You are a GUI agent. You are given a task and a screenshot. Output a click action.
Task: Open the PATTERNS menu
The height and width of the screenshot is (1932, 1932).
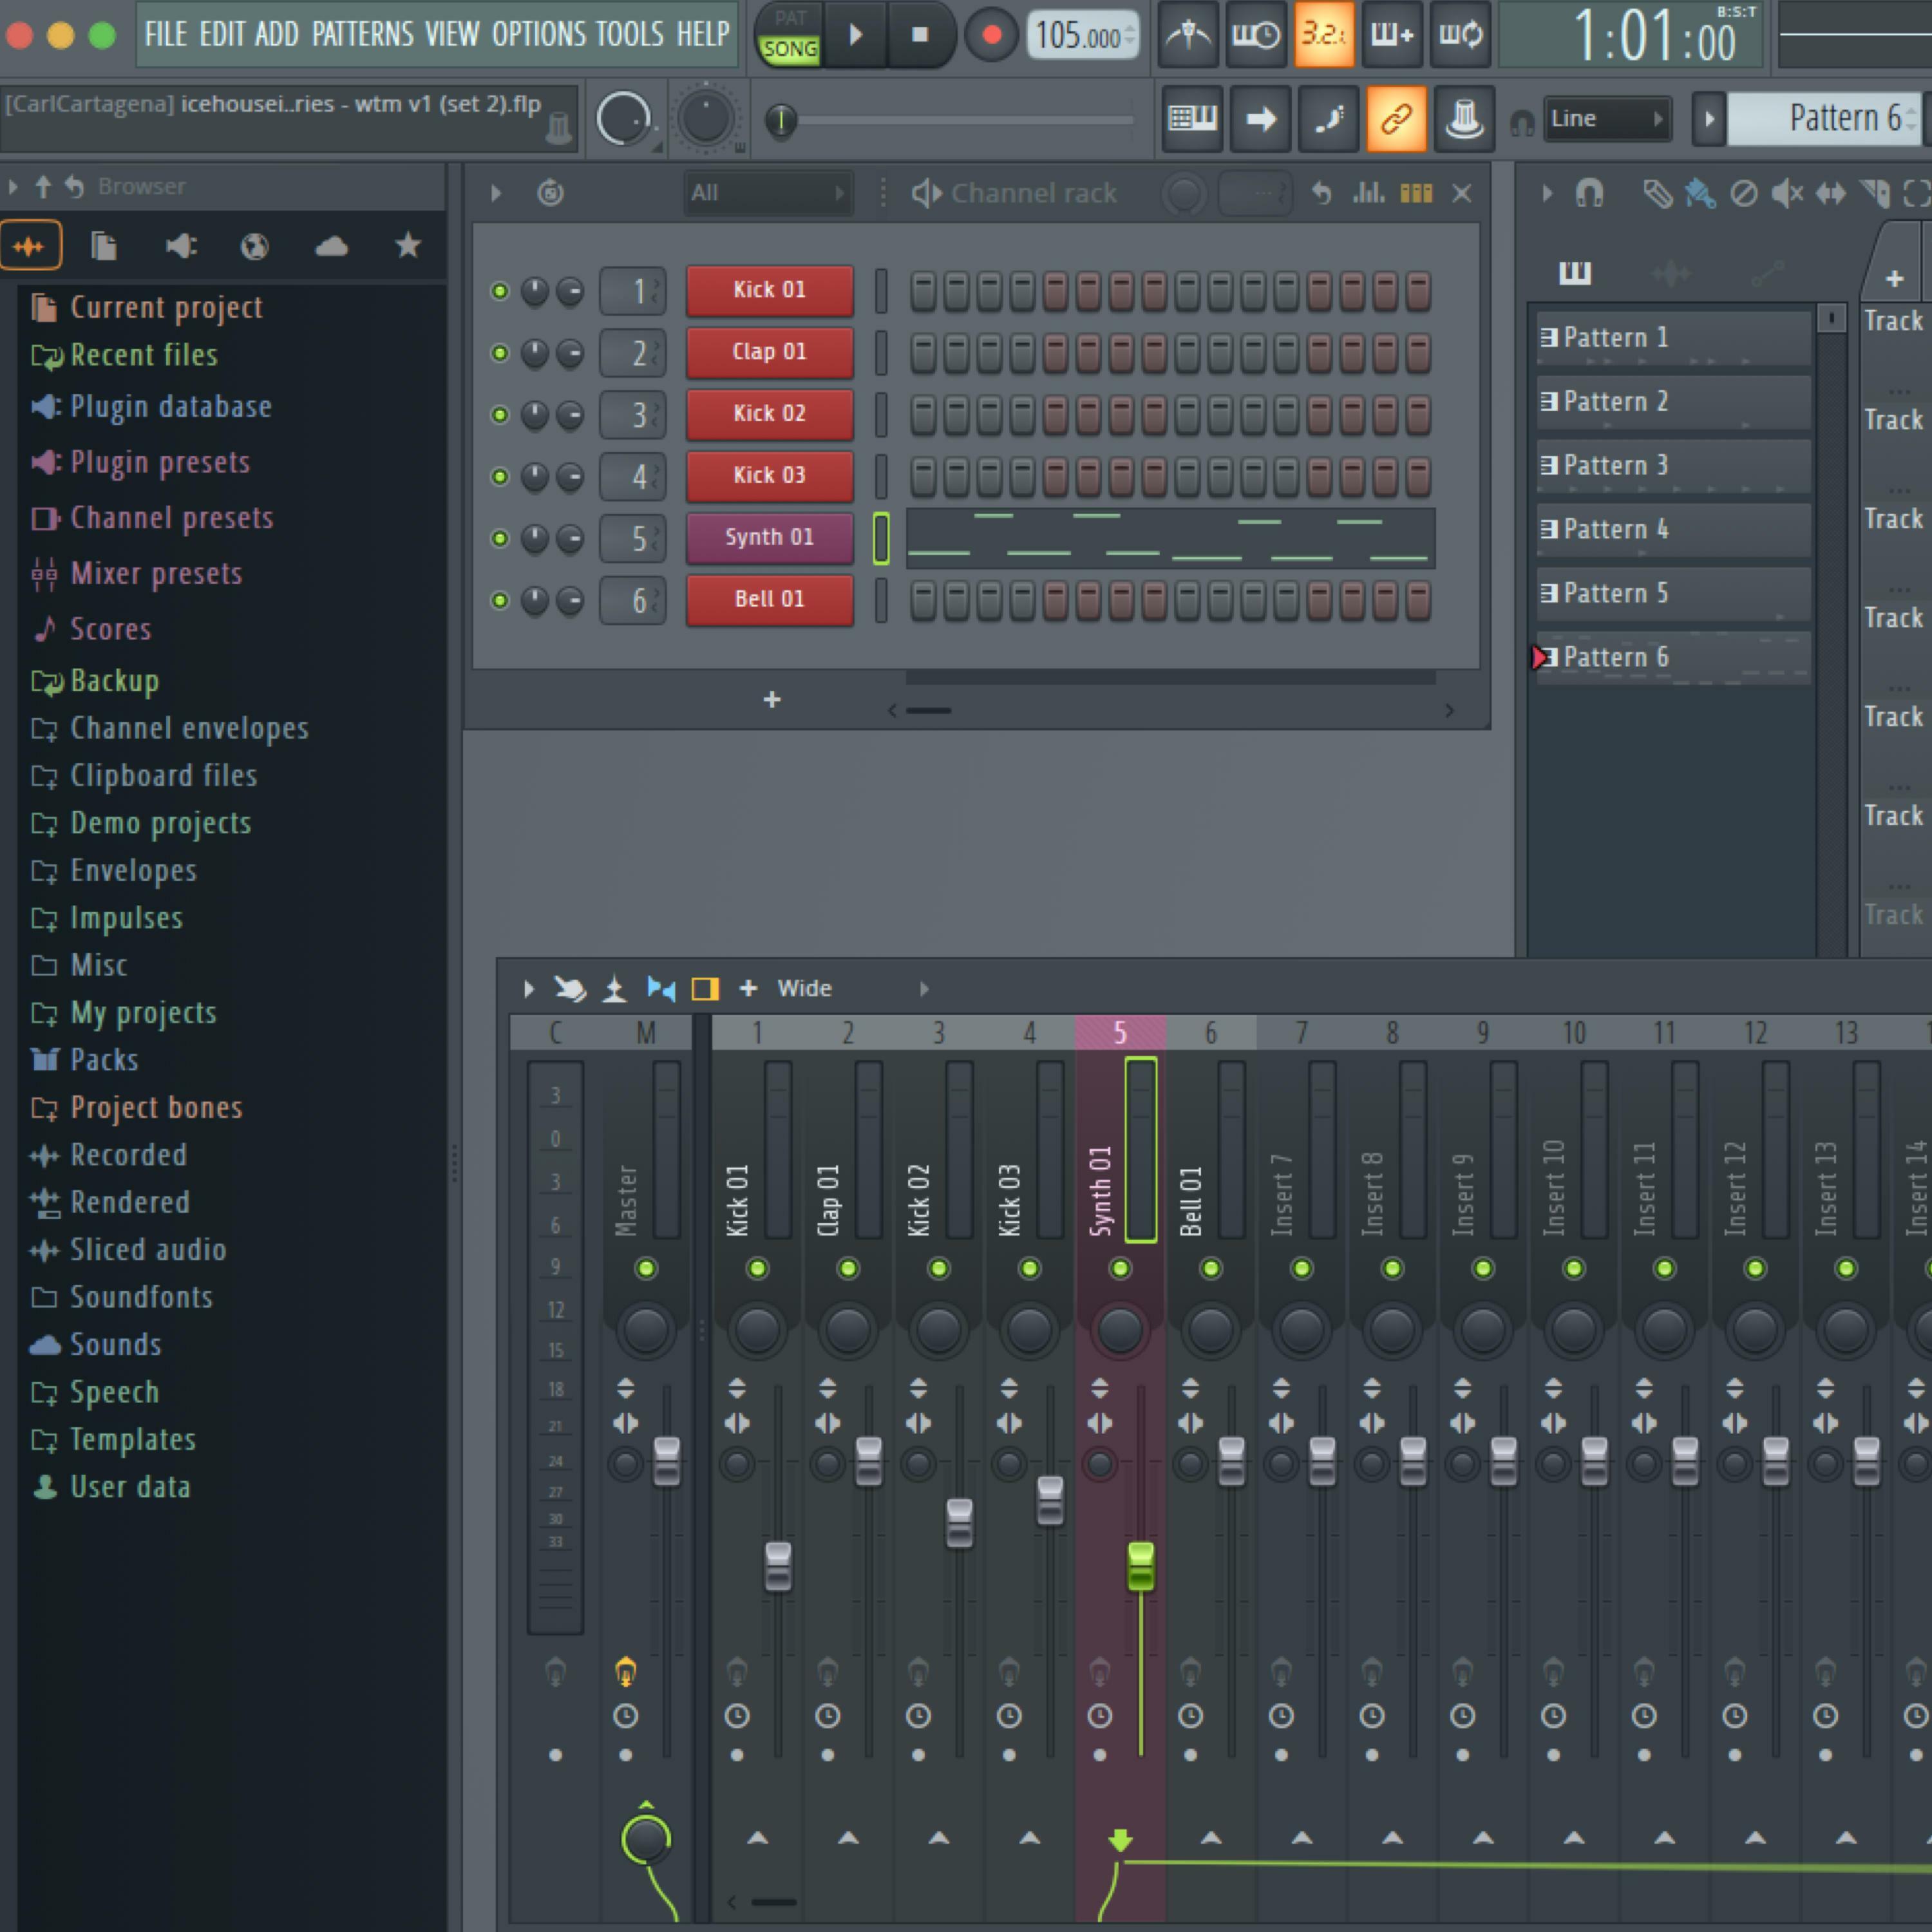(x=362, y=35)
